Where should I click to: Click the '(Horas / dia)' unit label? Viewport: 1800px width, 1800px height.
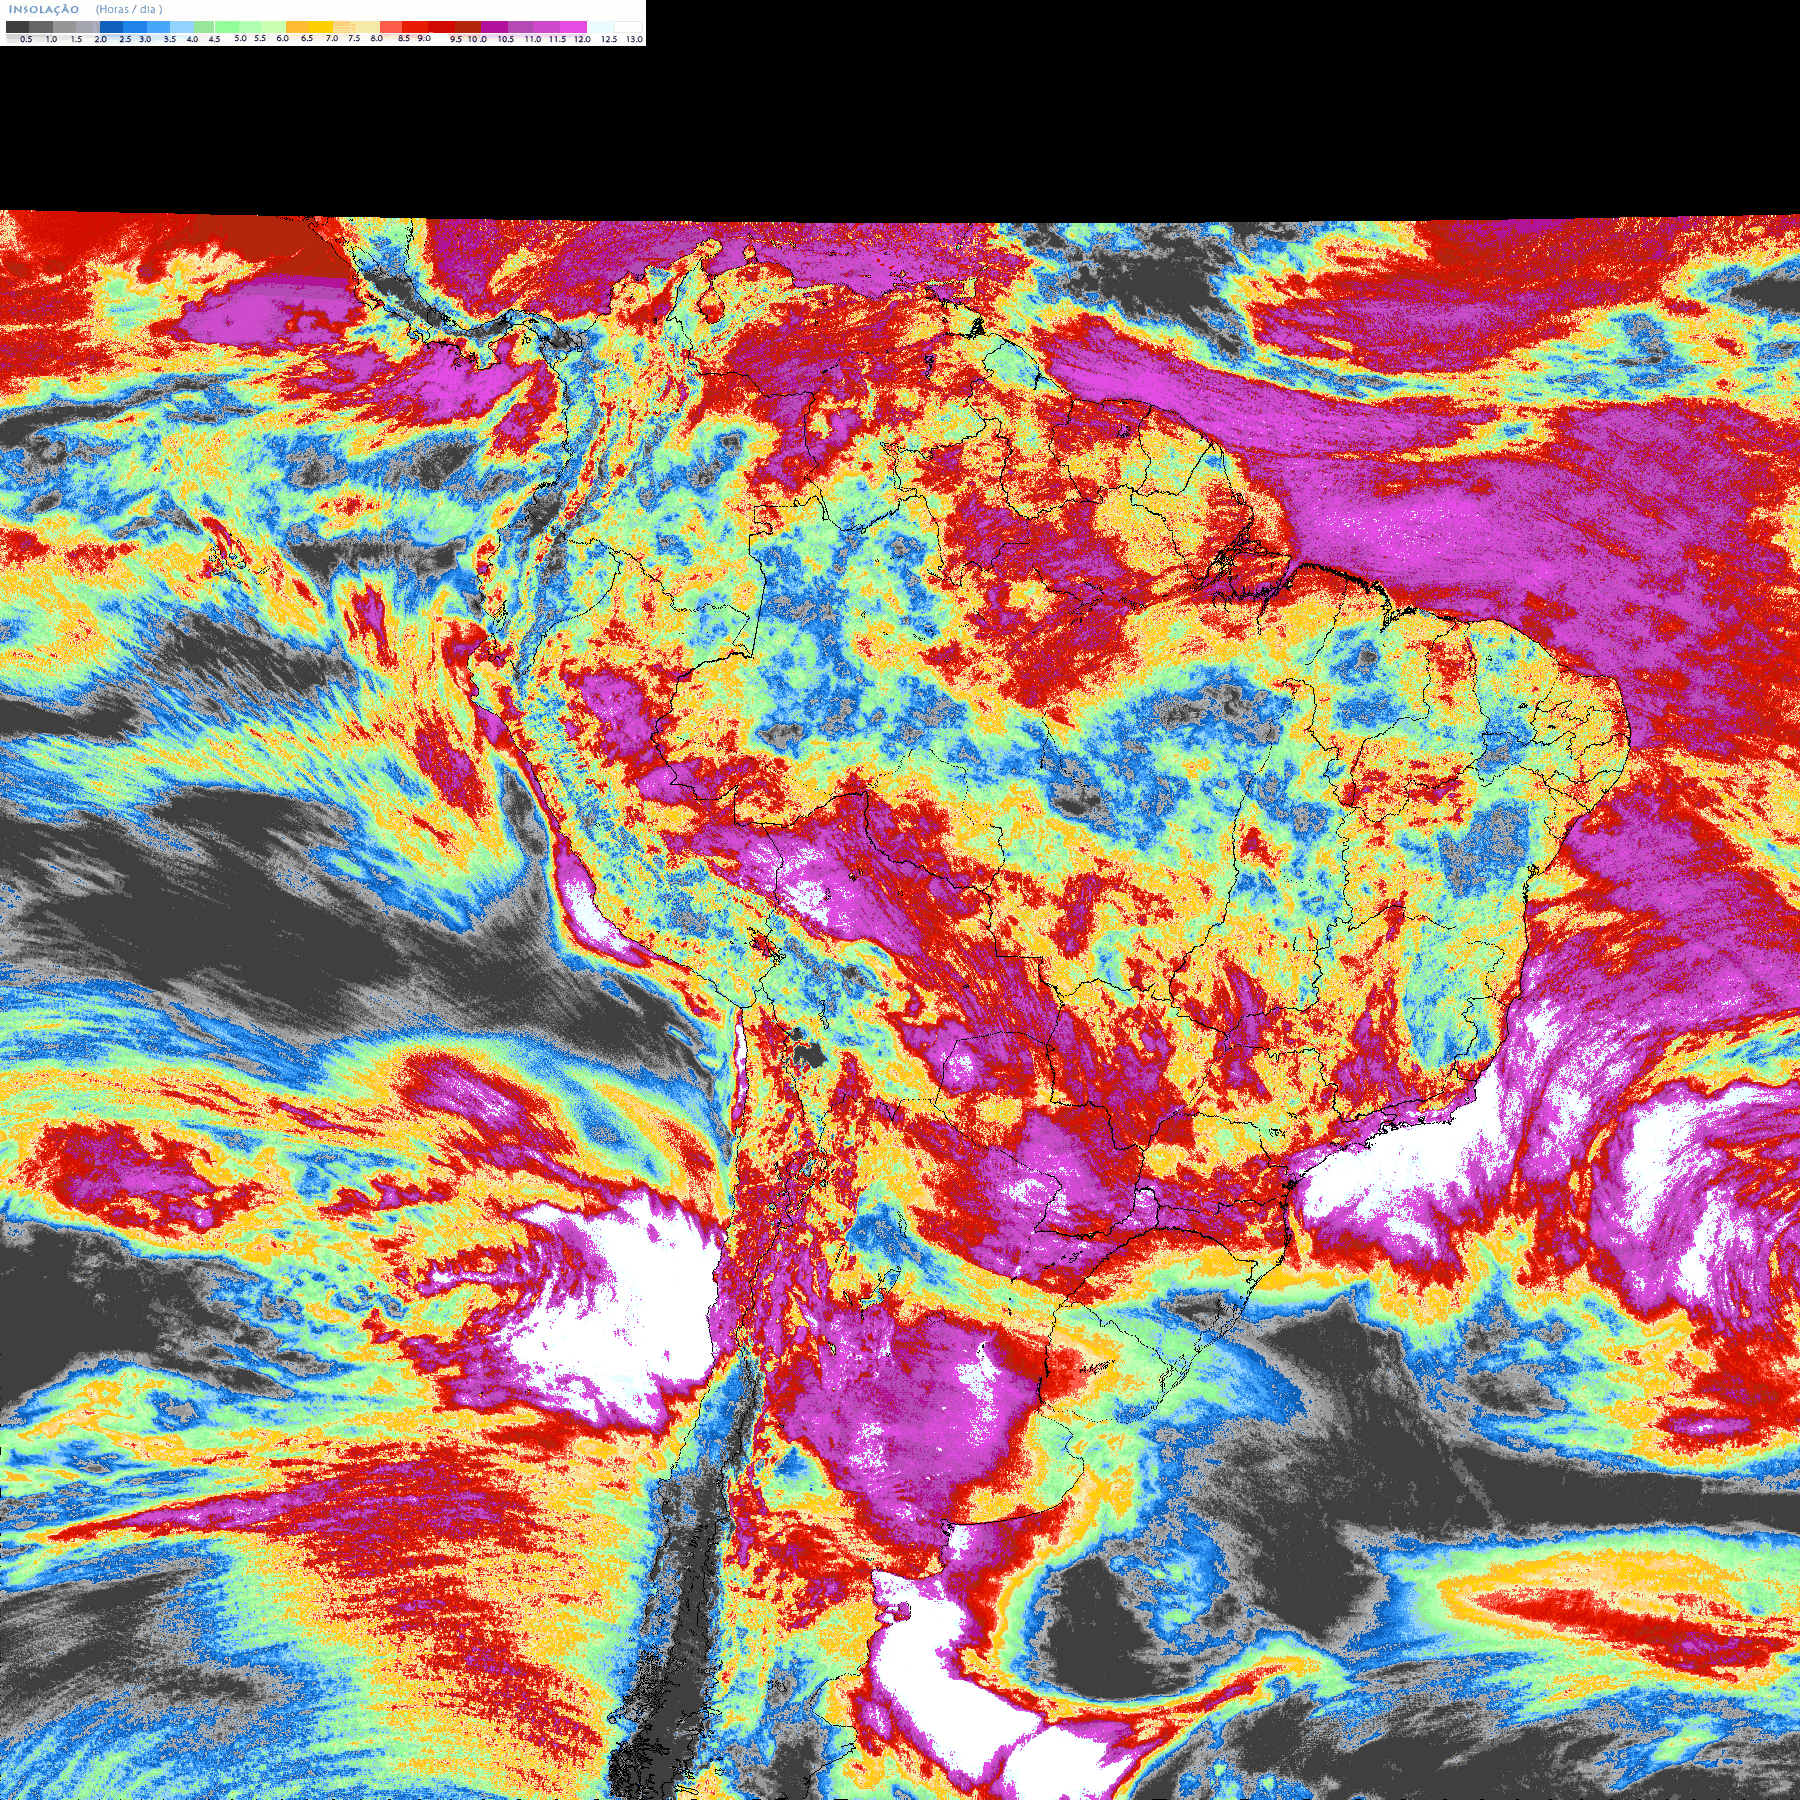(x=129, y=9)
